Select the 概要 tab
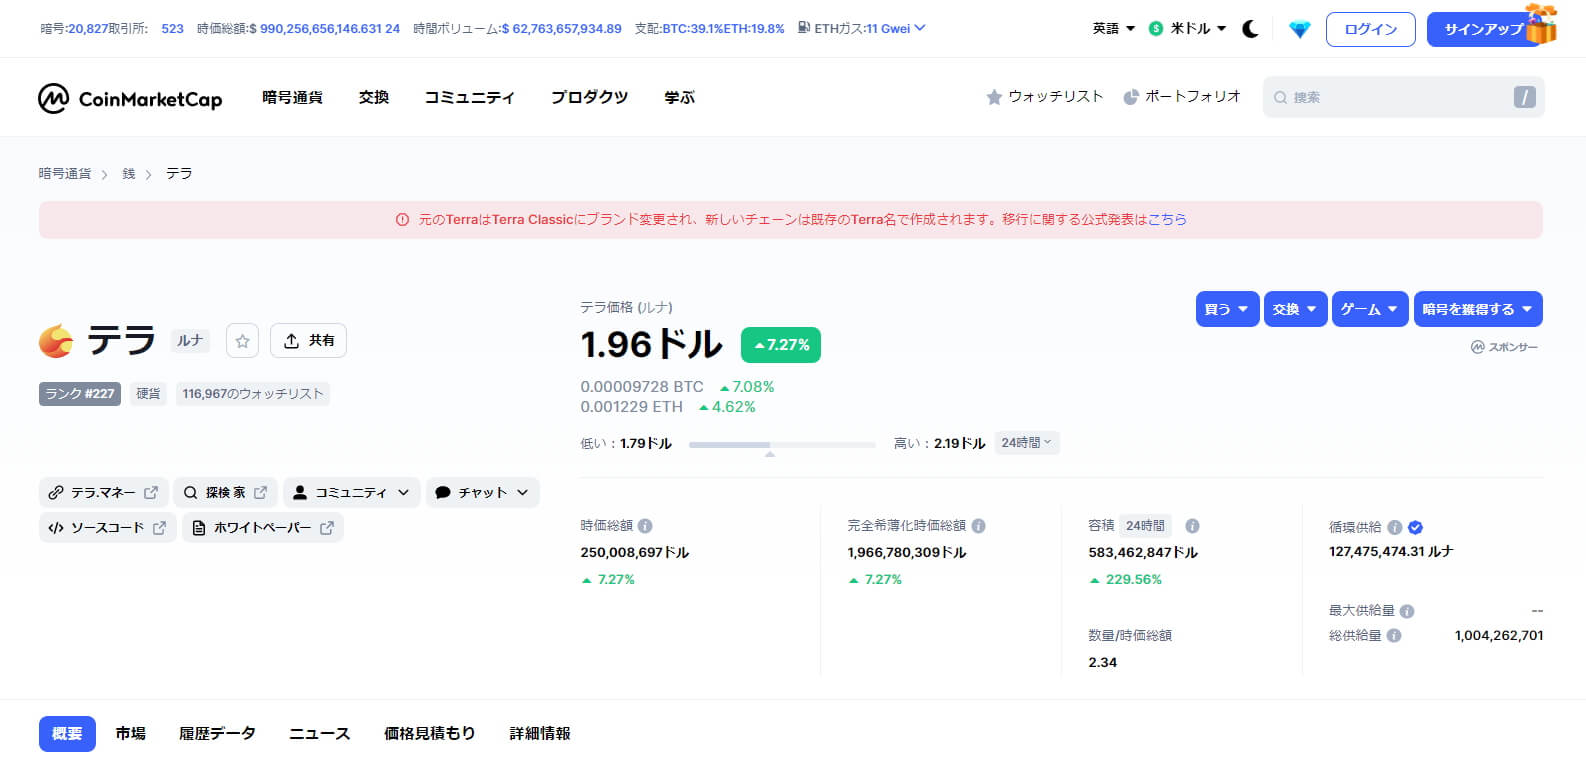The image size is (1586, 768). pyautogui.click(x=67, y=734)
